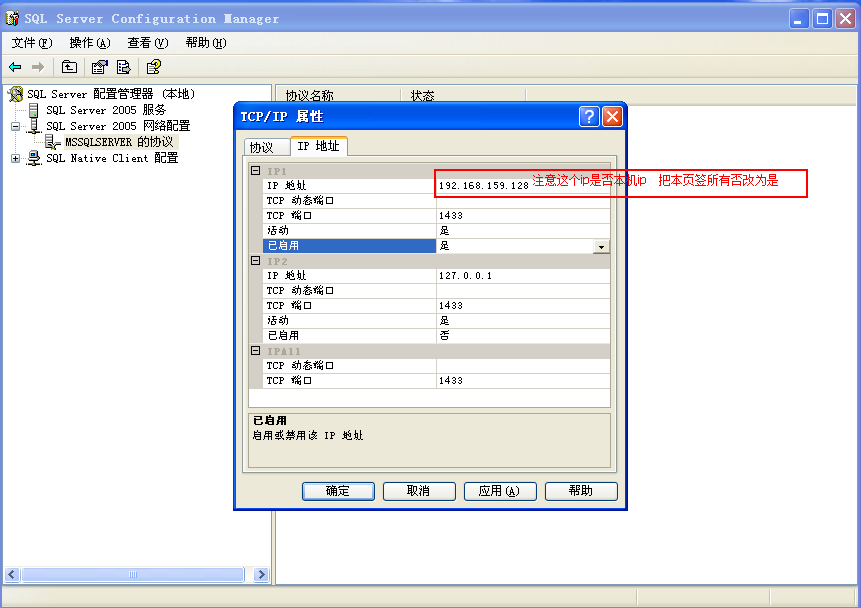Click the MSSQLSERVER 的协议 node icon
Viewport: 861px width, 608px height.
tap(53, 142)
